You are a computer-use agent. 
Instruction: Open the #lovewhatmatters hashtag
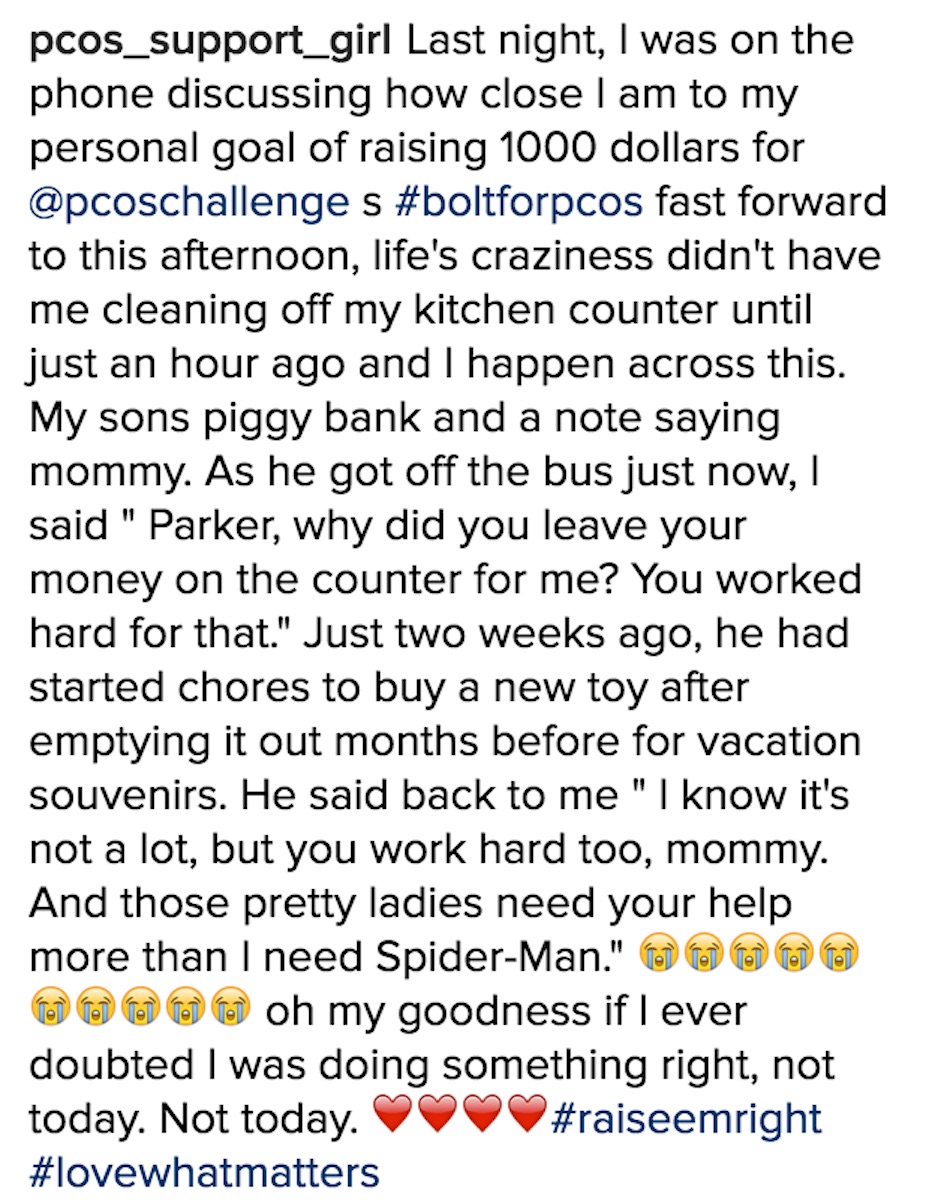pyautogui.click(x=205, y=1172)
